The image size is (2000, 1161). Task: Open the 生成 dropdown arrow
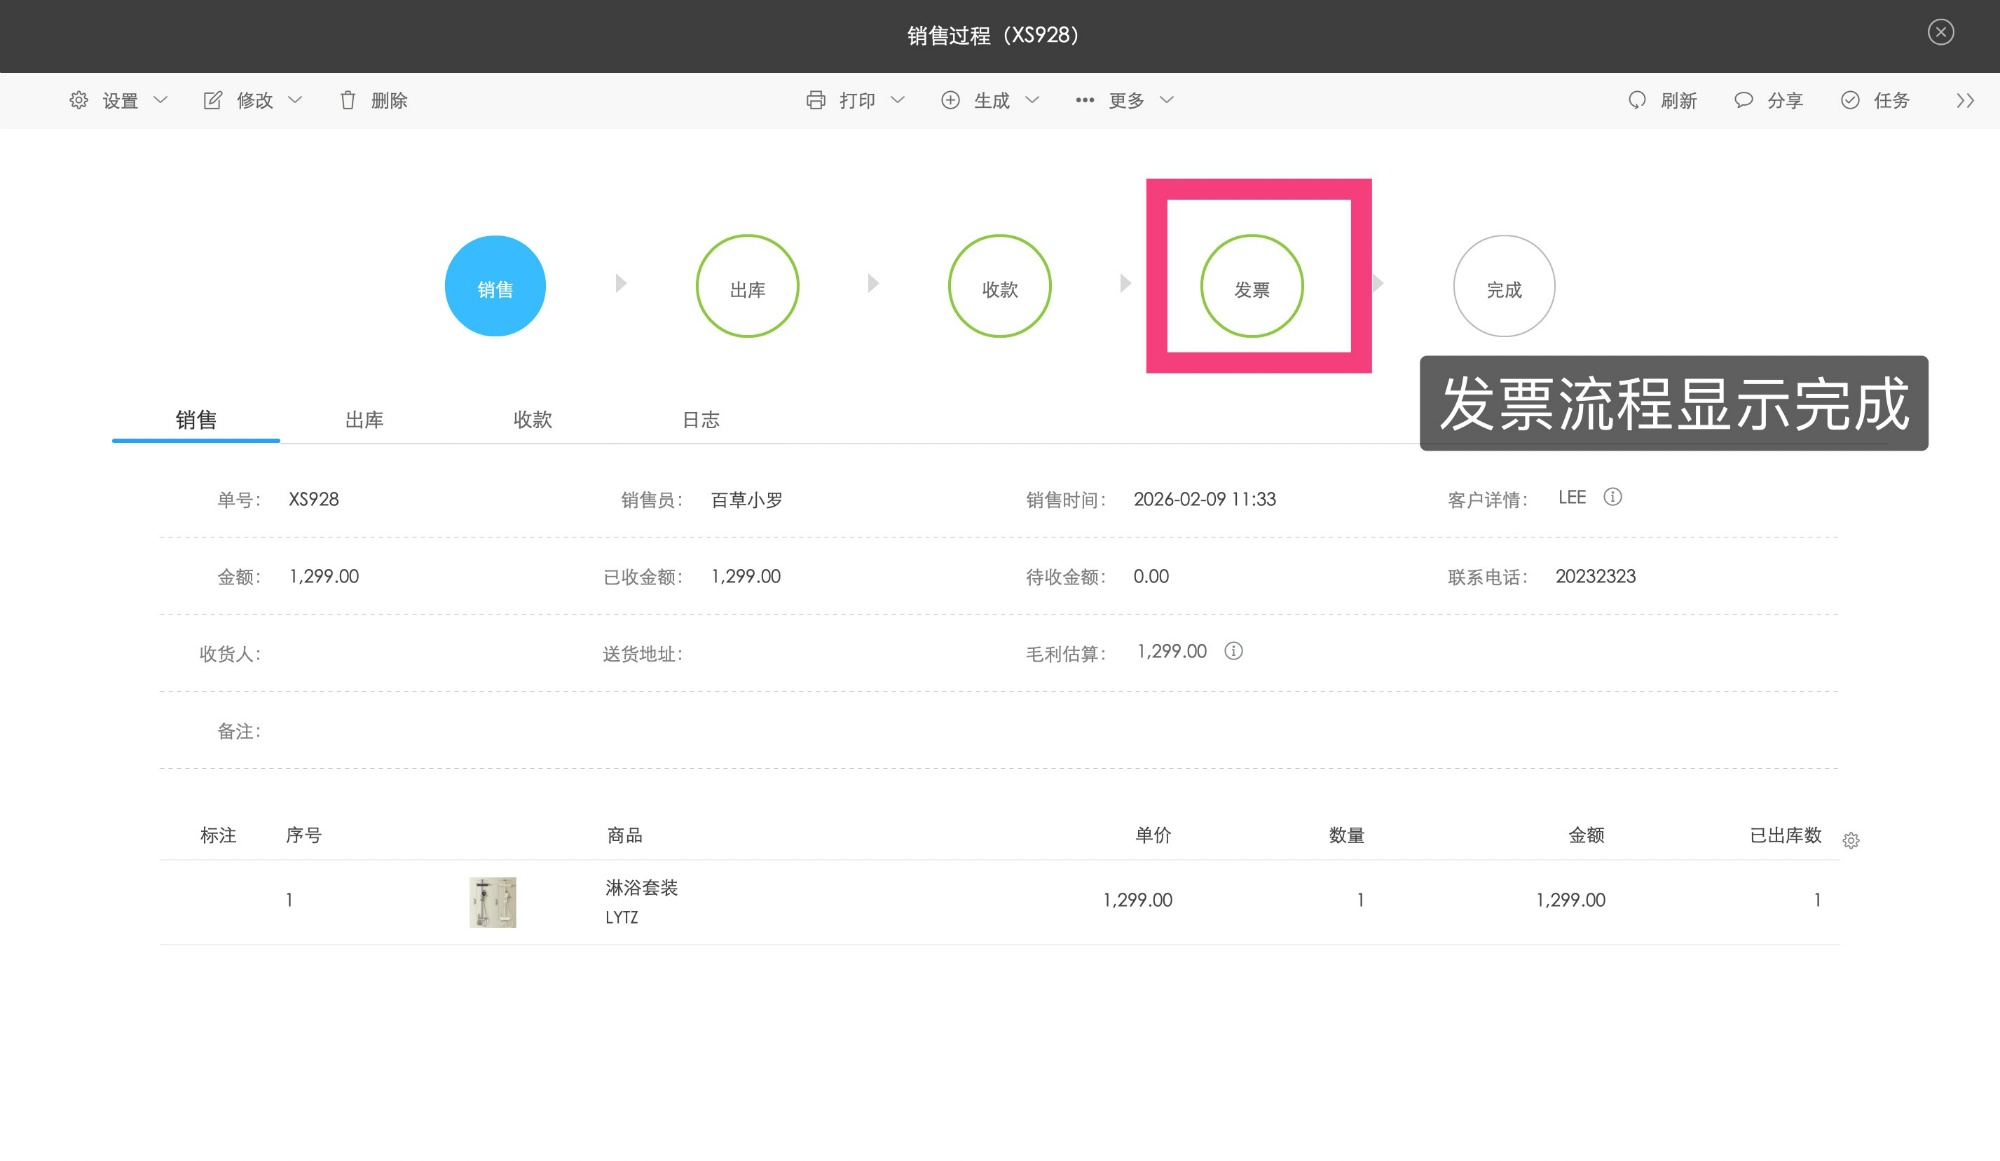pos(1032,100)
